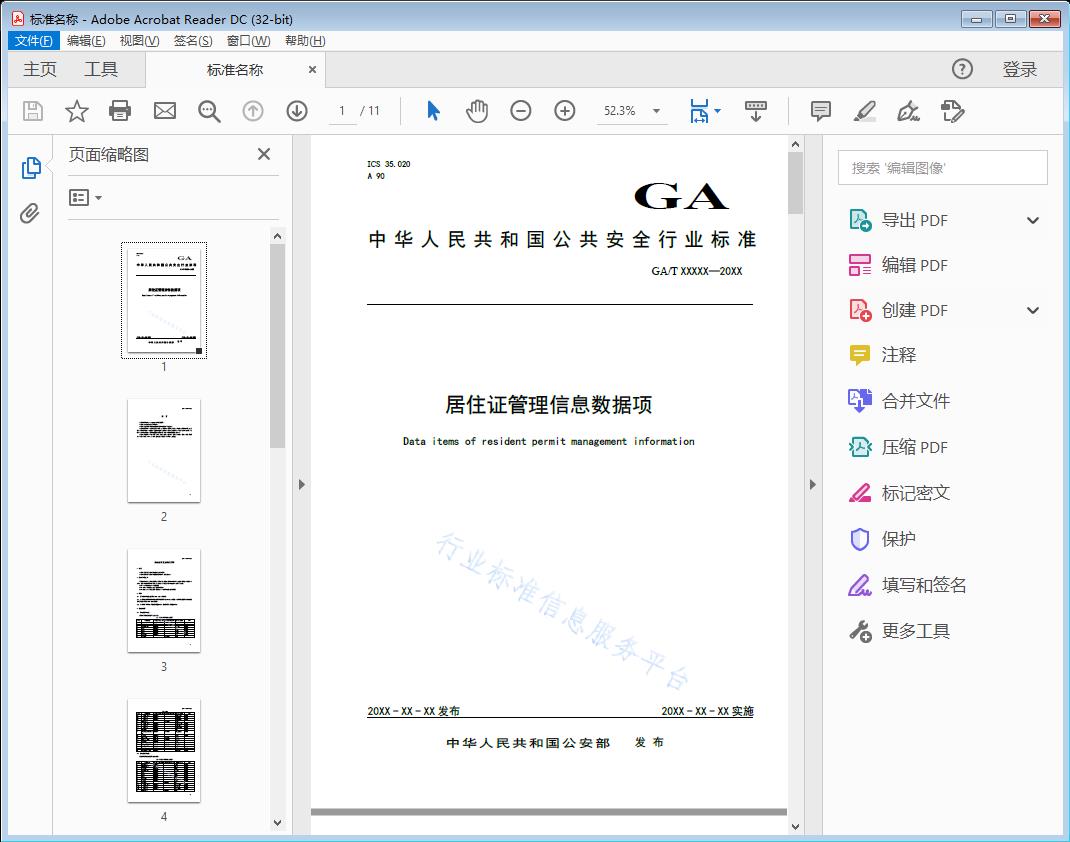This screenshot has height=842, width=1070.
Task: Go to next page with down-arrow icon
Action: (x=297, y=111)
